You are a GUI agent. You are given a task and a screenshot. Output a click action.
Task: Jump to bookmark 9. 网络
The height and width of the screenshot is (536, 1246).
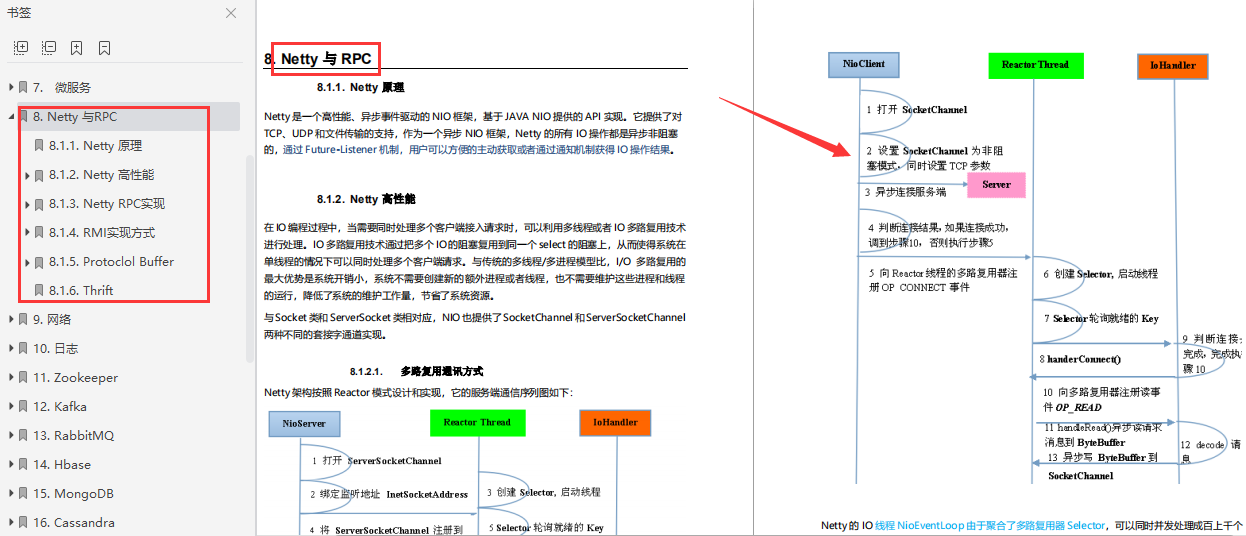pos(52,320)
